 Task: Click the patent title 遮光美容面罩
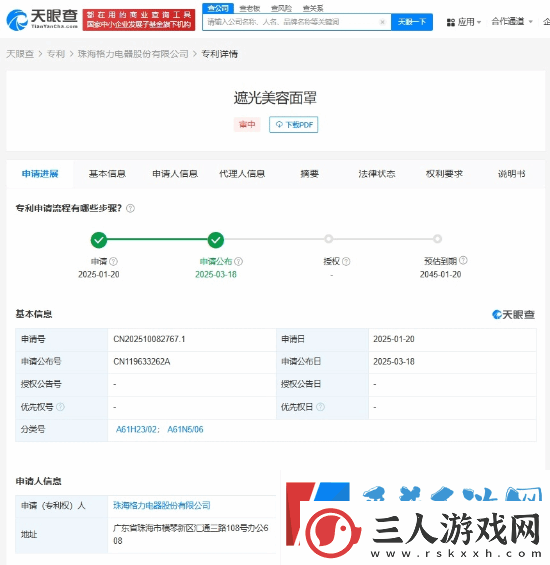click(x=275, y=98)
